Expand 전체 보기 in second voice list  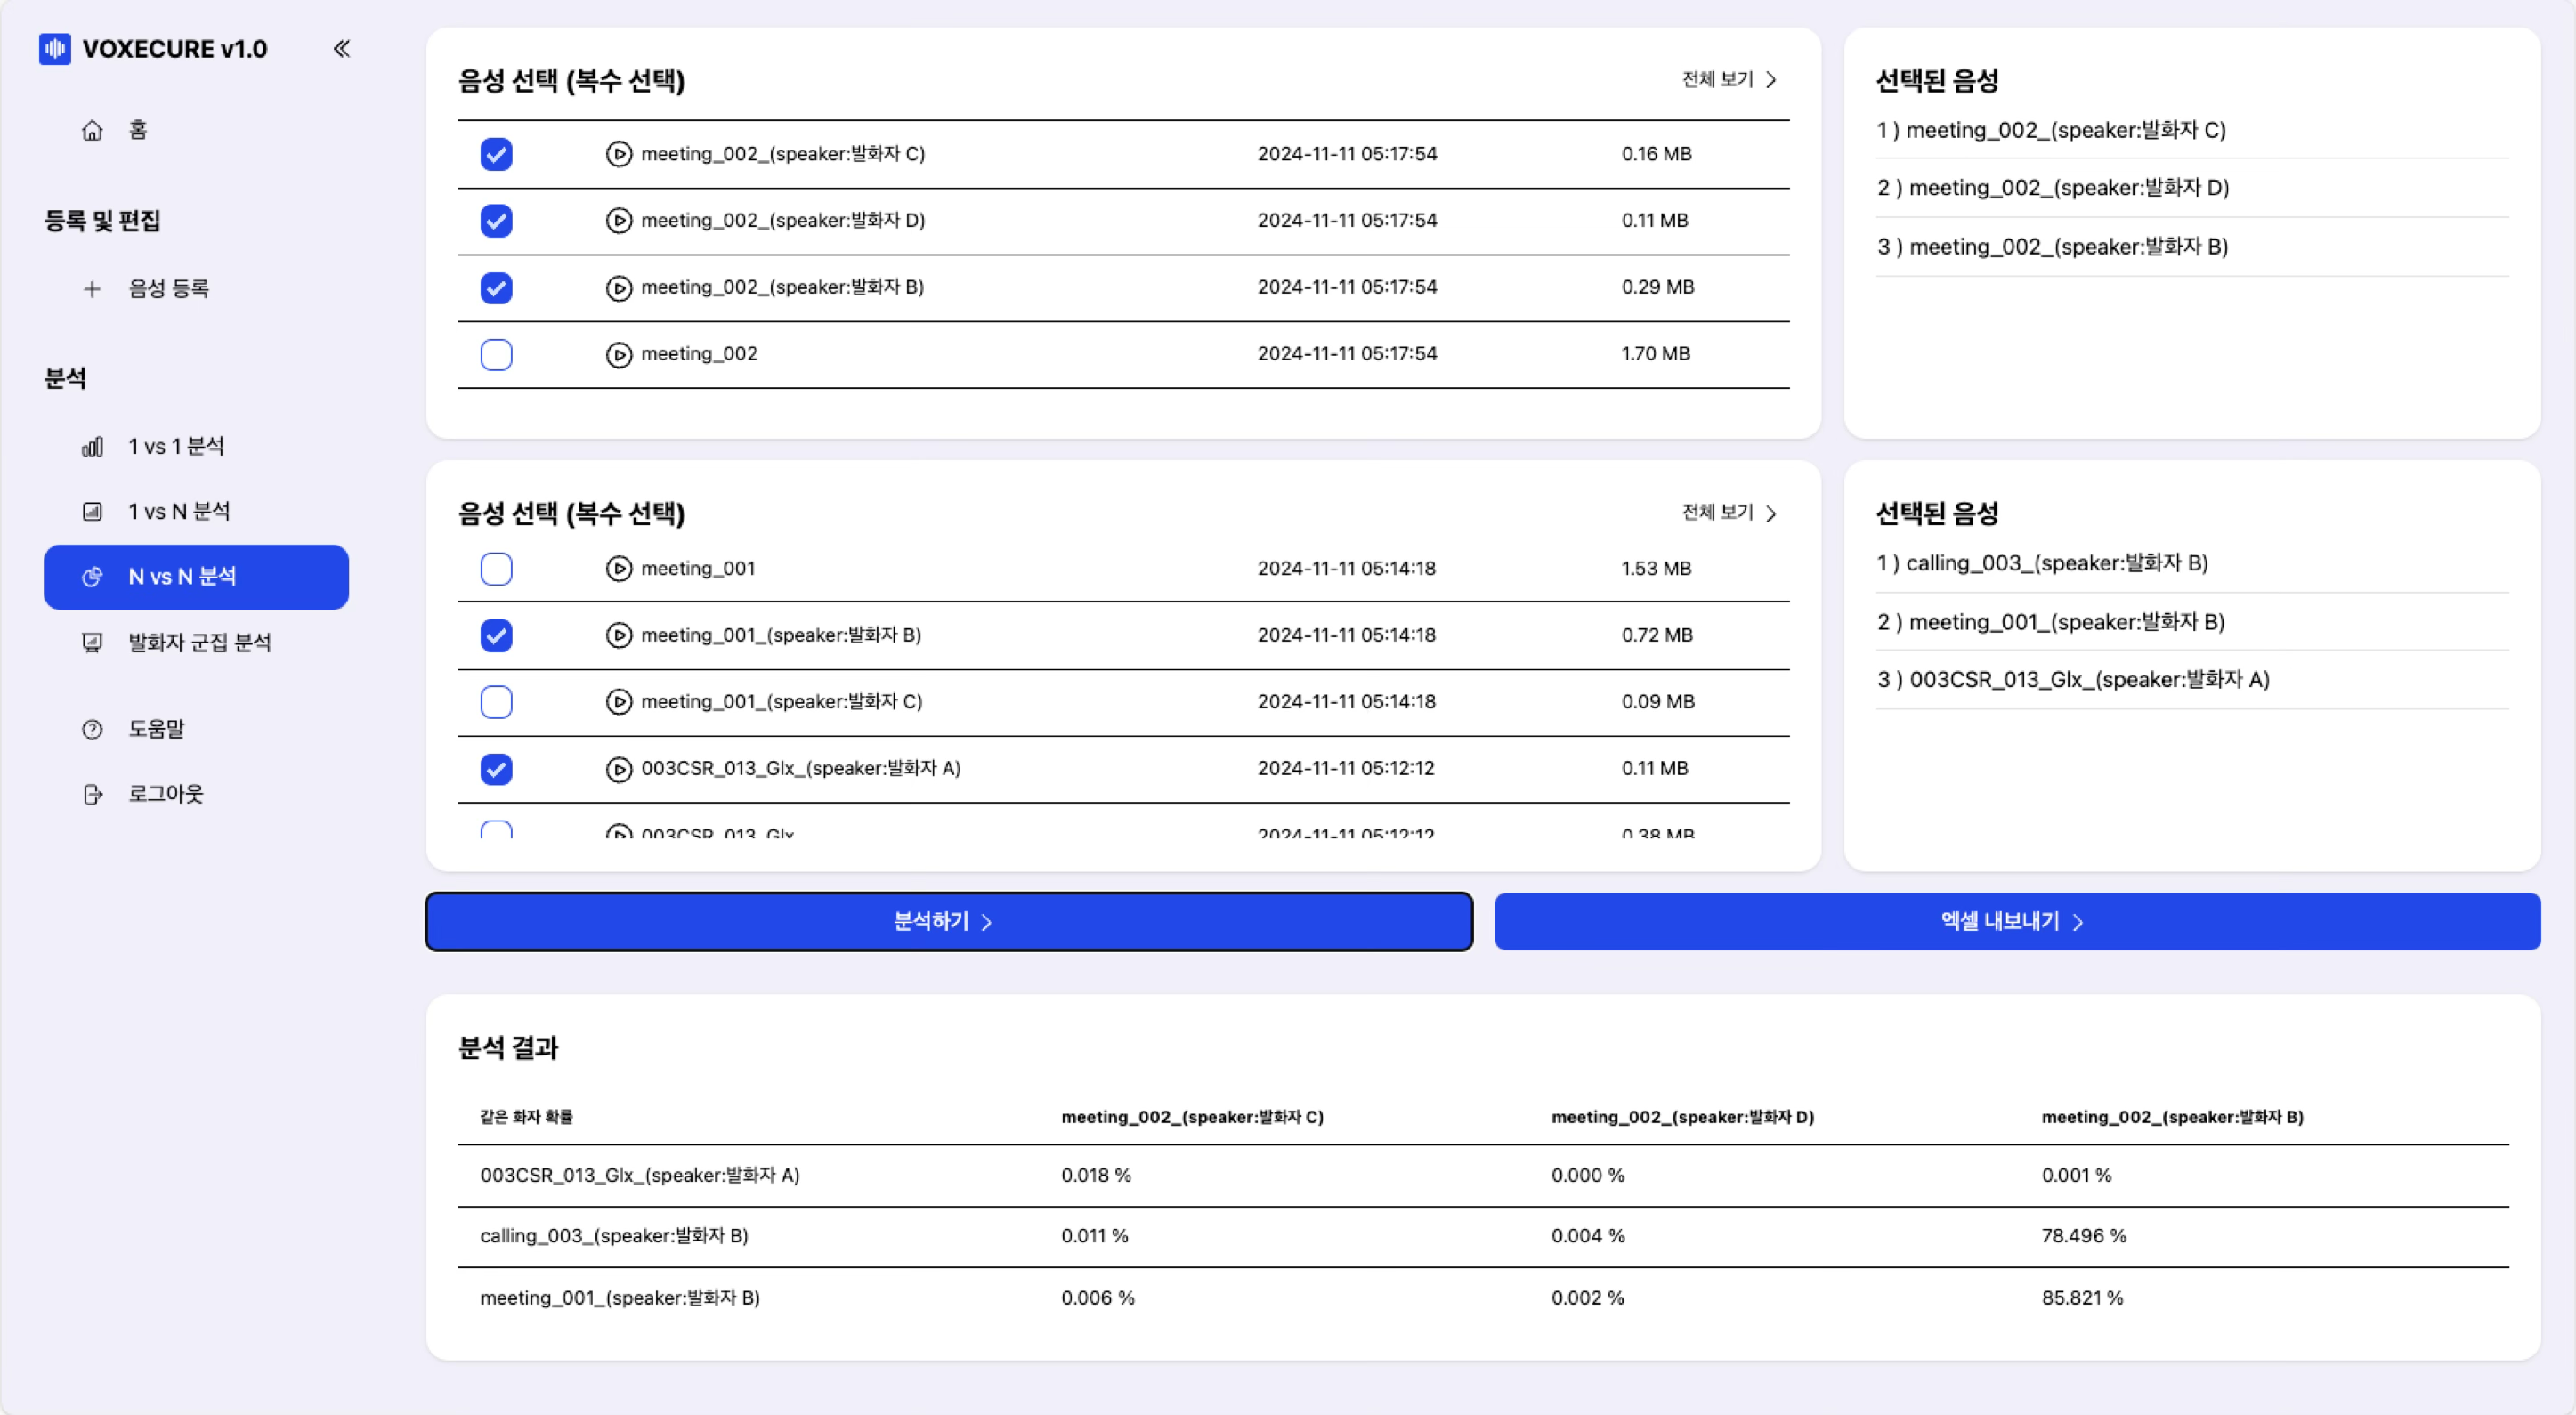click(1729, 512)
